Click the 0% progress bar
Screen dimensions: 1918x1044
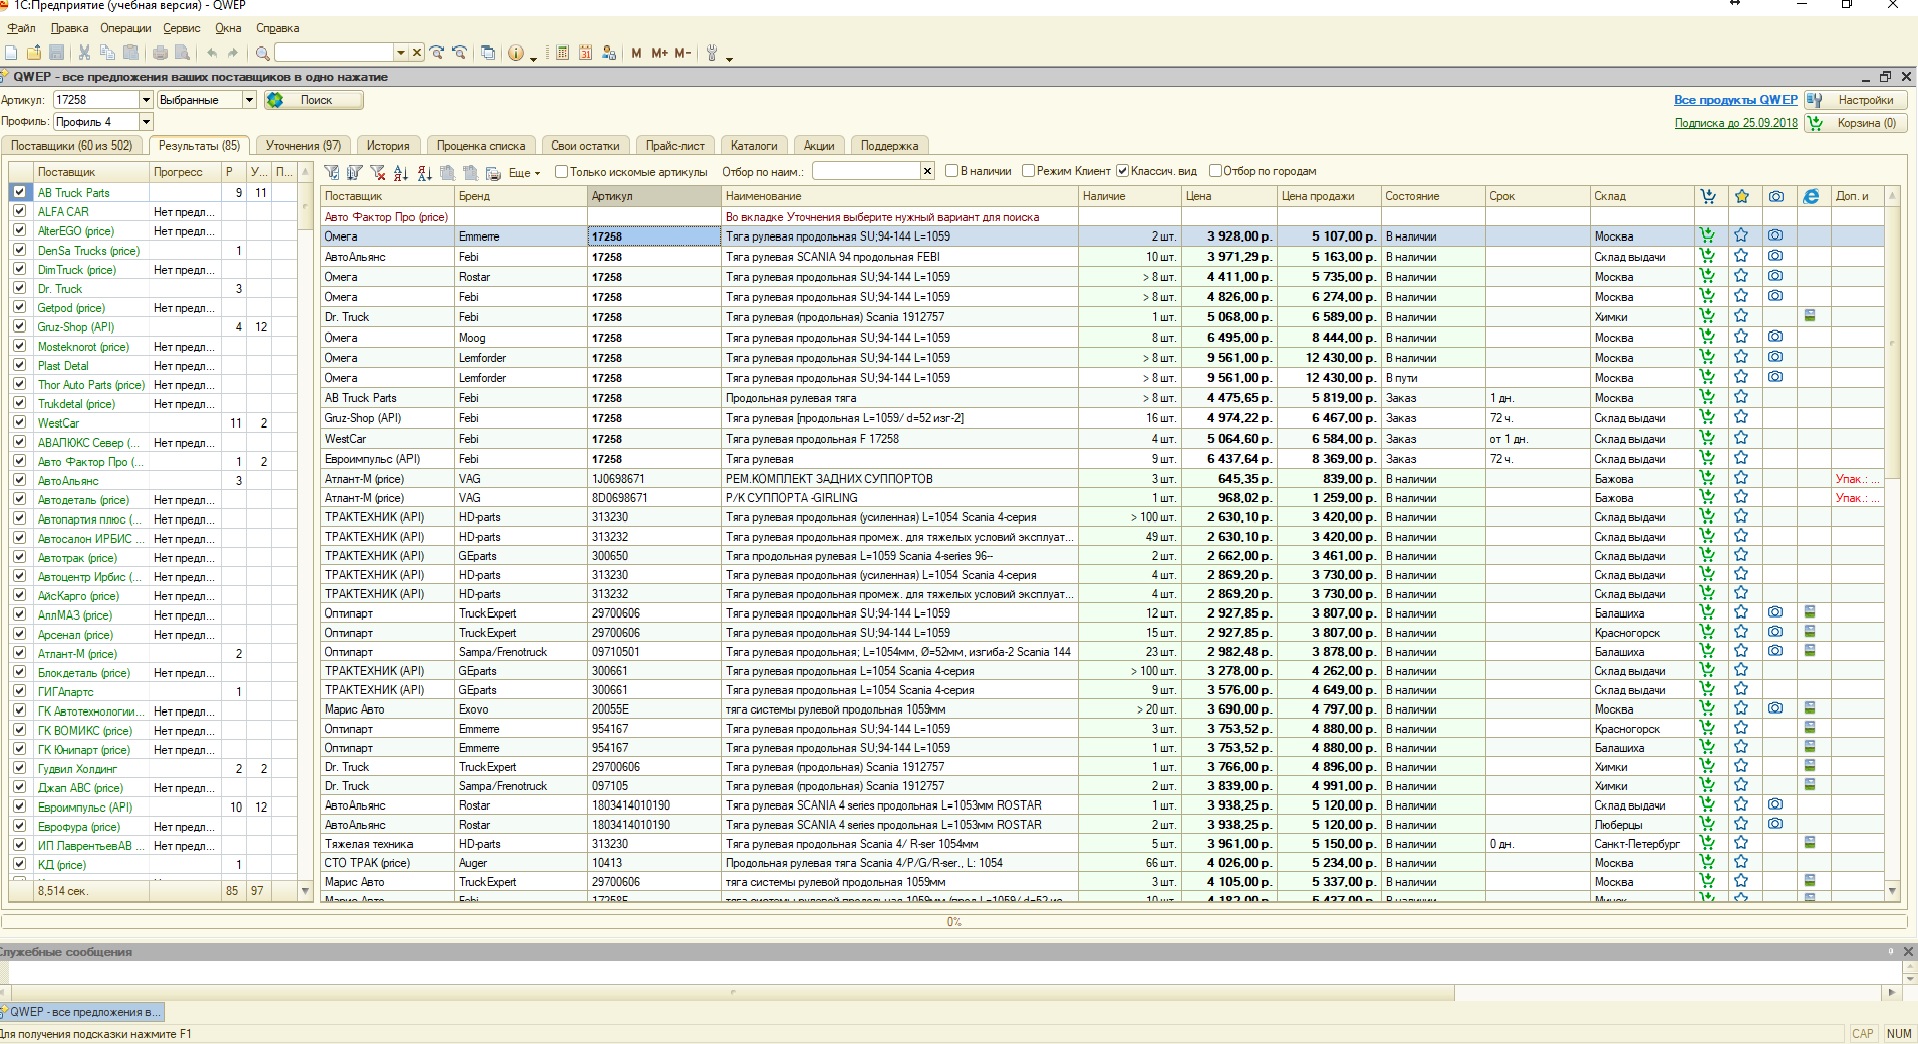pos(954,922)
